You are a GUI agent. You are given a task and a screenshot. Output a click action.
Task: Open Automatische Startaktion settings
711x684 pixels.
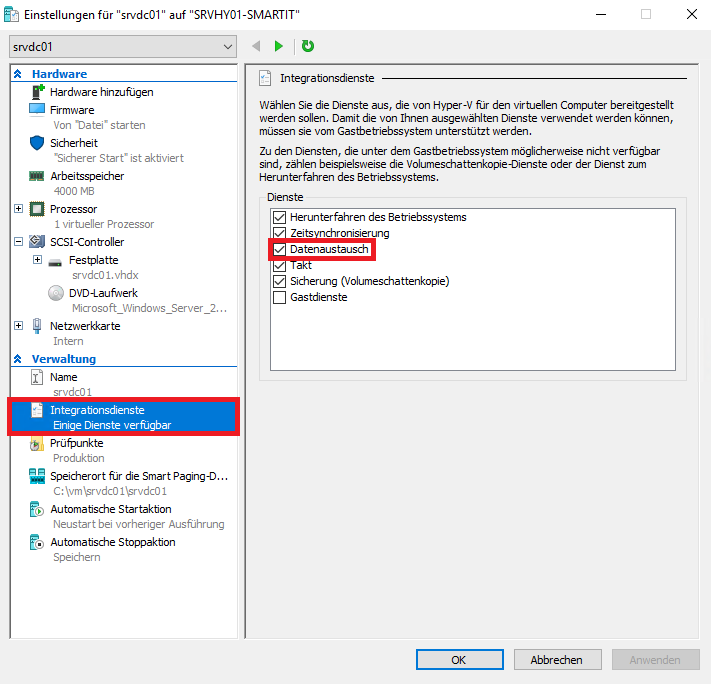[112, 509]
